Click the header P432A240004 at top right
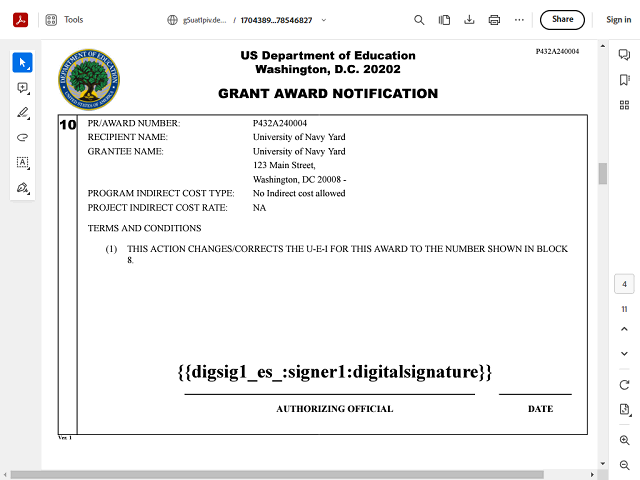Screen dimensions: 640x480 coord(557,51)
